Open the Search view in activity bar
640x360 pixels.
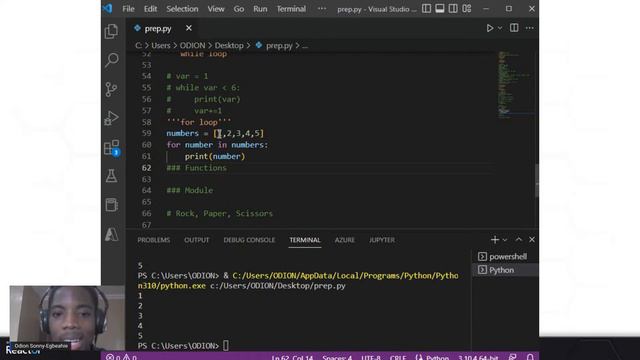pos(111,60)
